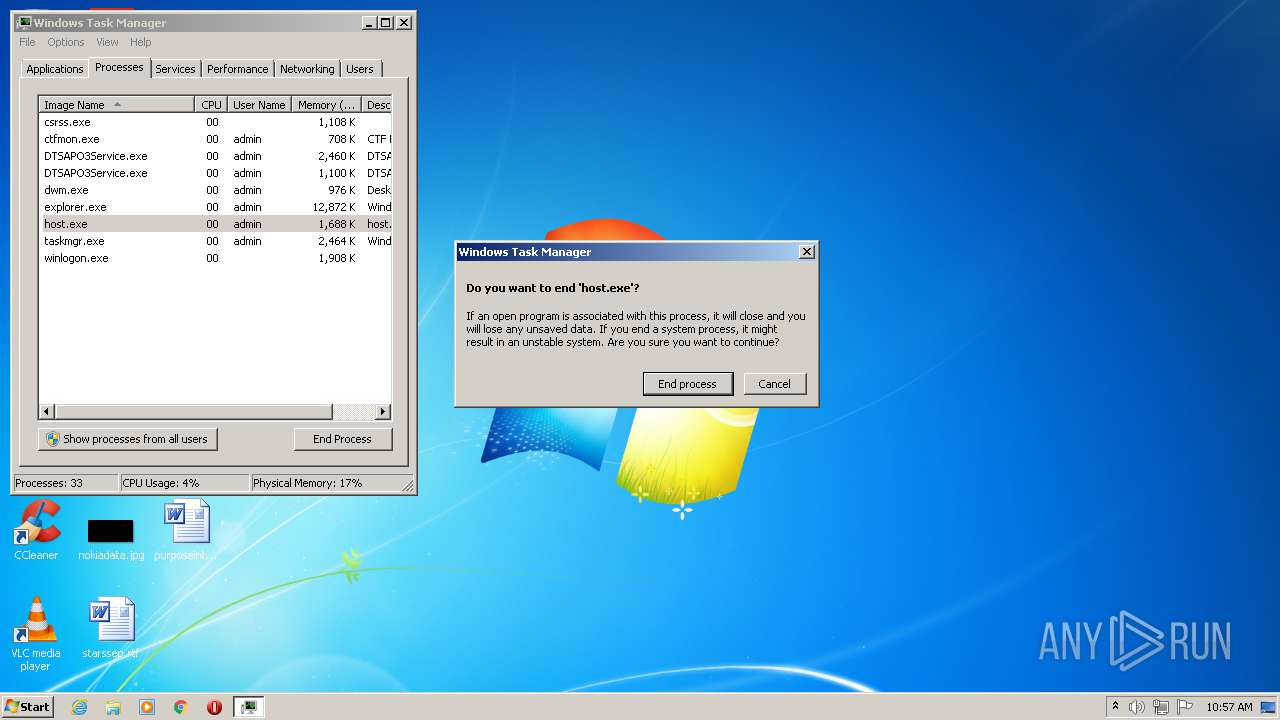Open Action Center flag icon
Image resolution: width=1280 pixels, height=720 pixels.
[x=1184, y=707]
